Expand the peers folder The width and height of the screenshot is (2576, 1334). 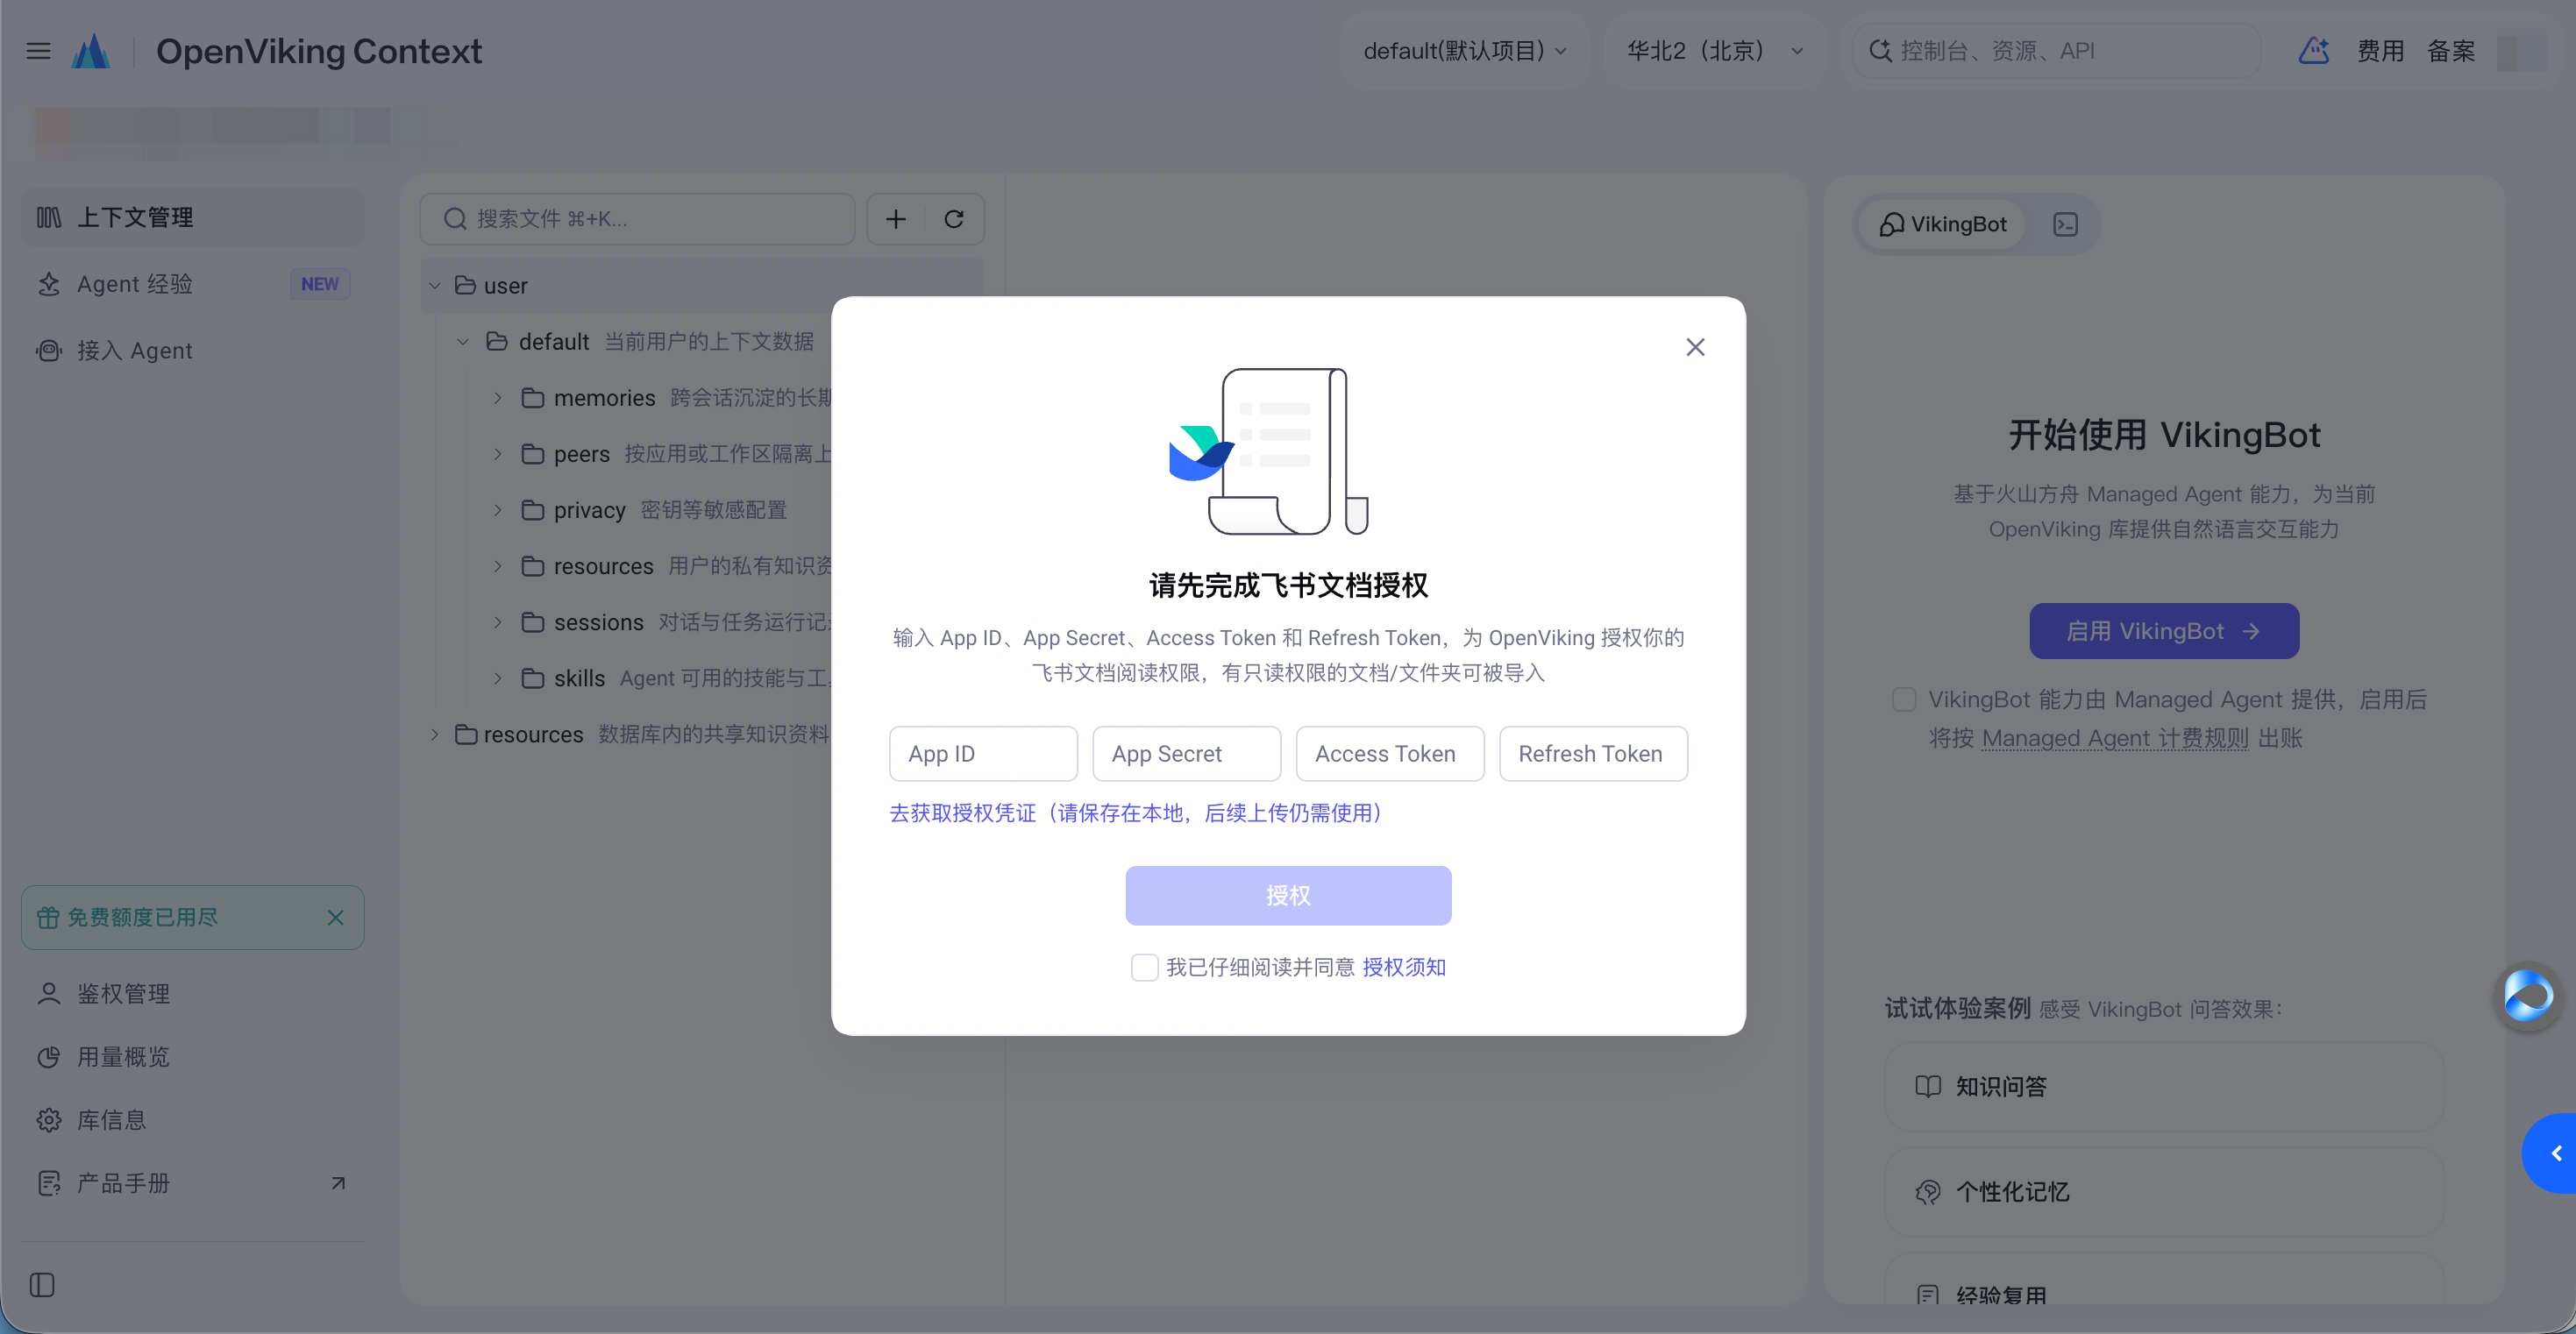[x=498, y=454]
